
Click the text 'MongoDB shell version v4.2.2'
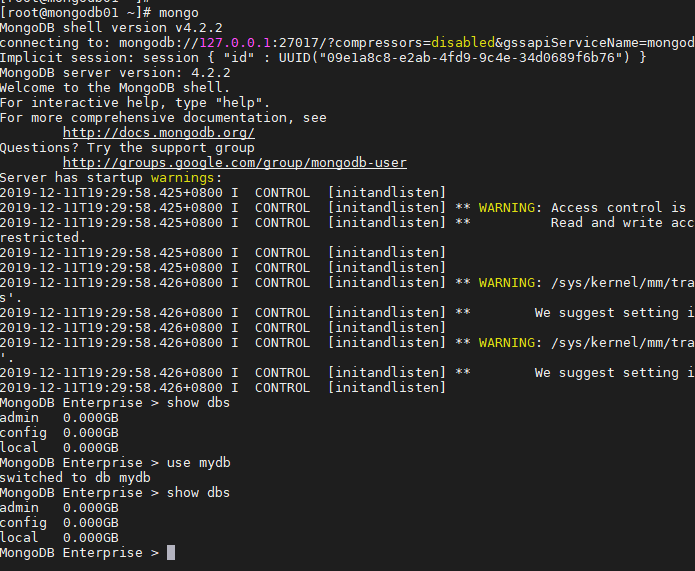[111, 28]
